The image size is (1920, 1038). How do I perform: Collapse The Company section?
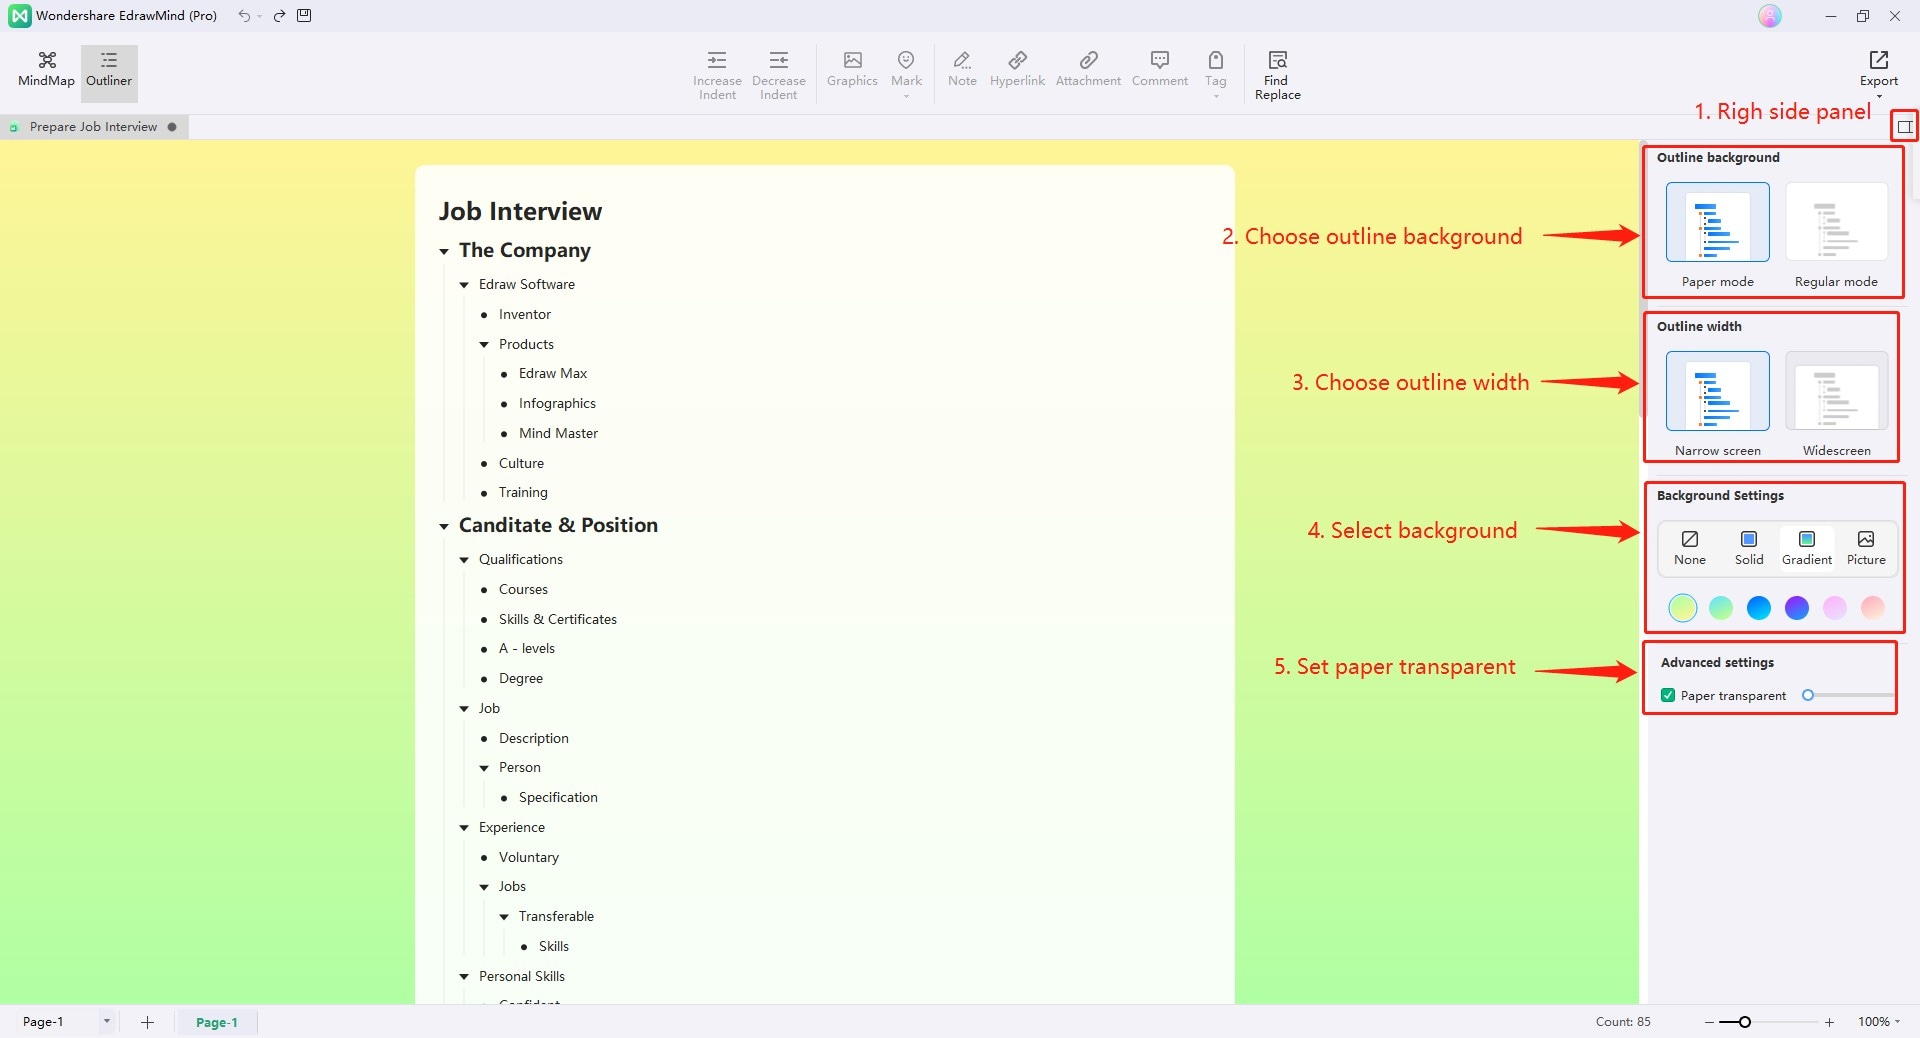tap(444, 251)
